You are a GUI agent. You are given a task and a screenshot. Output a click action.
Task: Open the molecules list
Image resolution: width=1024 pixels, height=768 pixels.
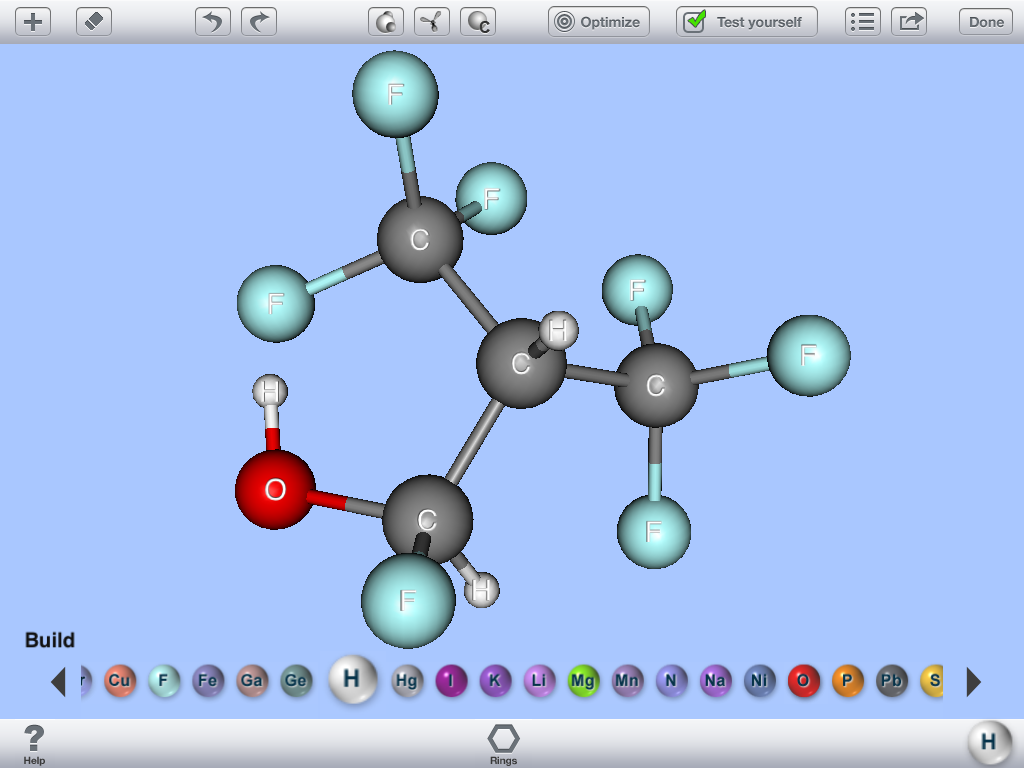click(x=862, y=21)
